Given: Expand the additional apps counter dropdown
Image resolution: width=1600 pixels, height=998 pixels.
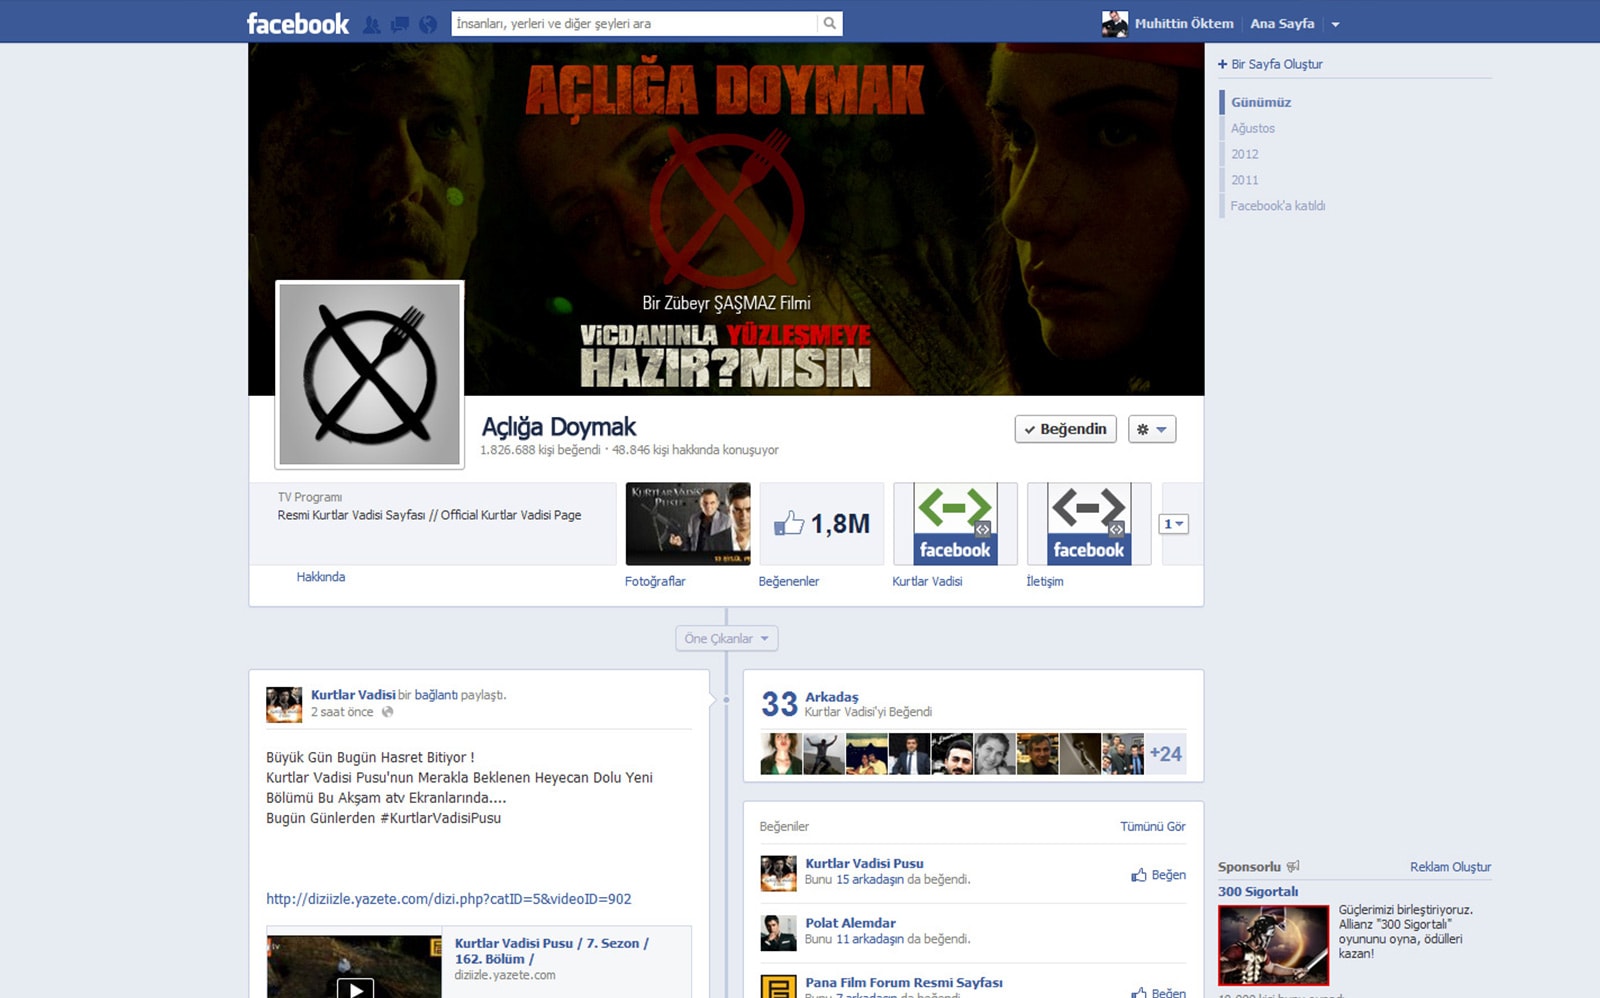Looking at the screenshot, I should (x=1173, y=524).
